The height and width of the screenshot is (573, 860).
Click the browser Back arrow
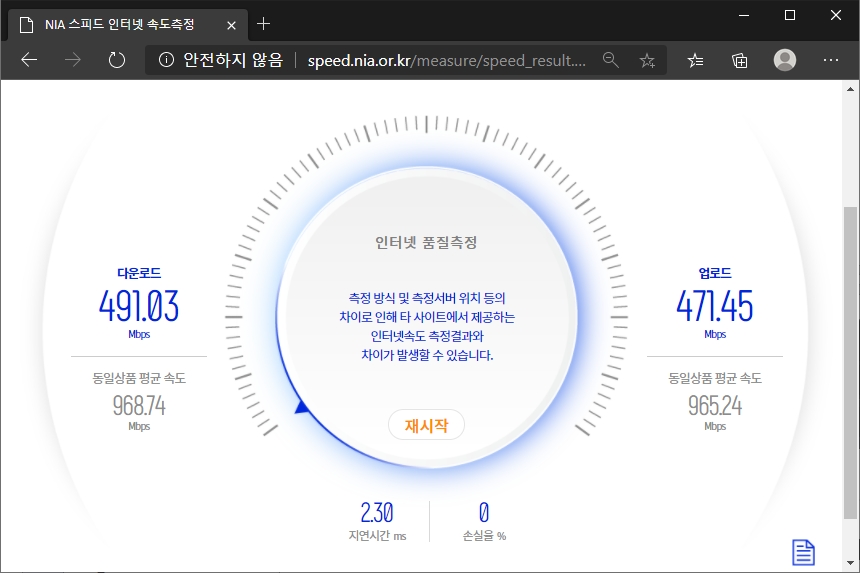tap(29, 60)
